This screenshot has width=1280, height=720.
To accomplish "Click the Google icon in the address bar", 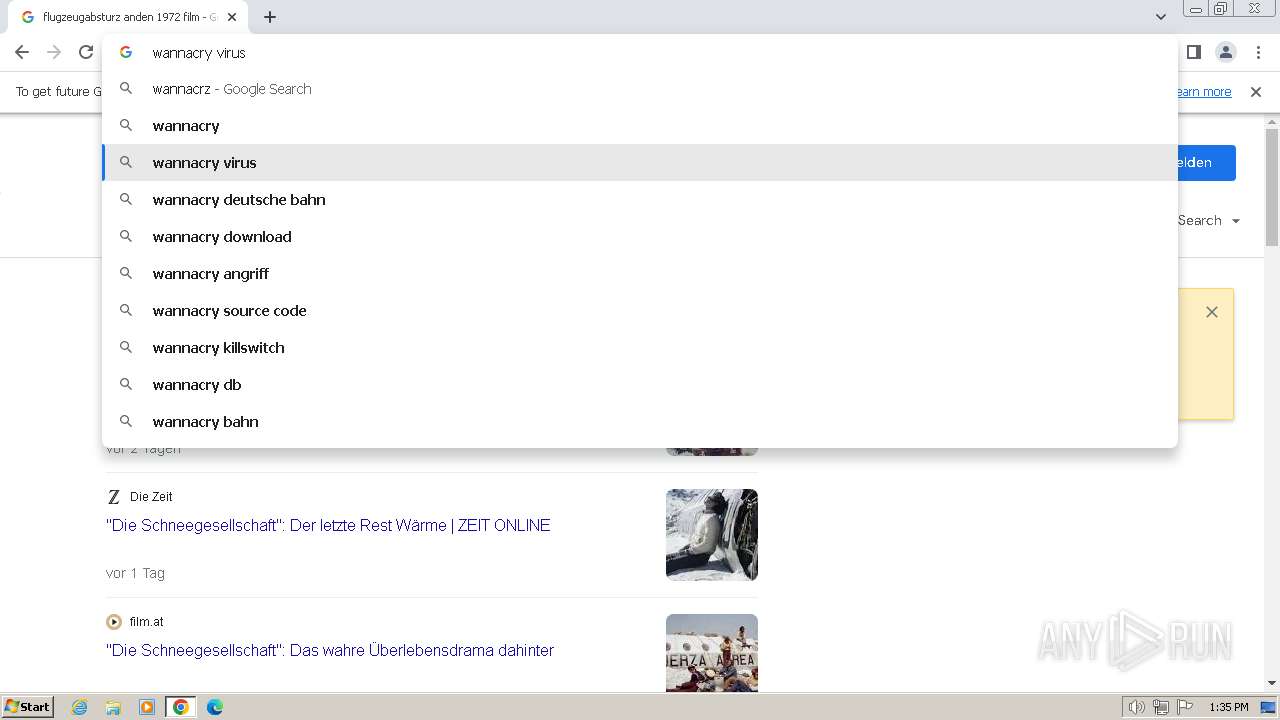I will (x=126, y=53).
